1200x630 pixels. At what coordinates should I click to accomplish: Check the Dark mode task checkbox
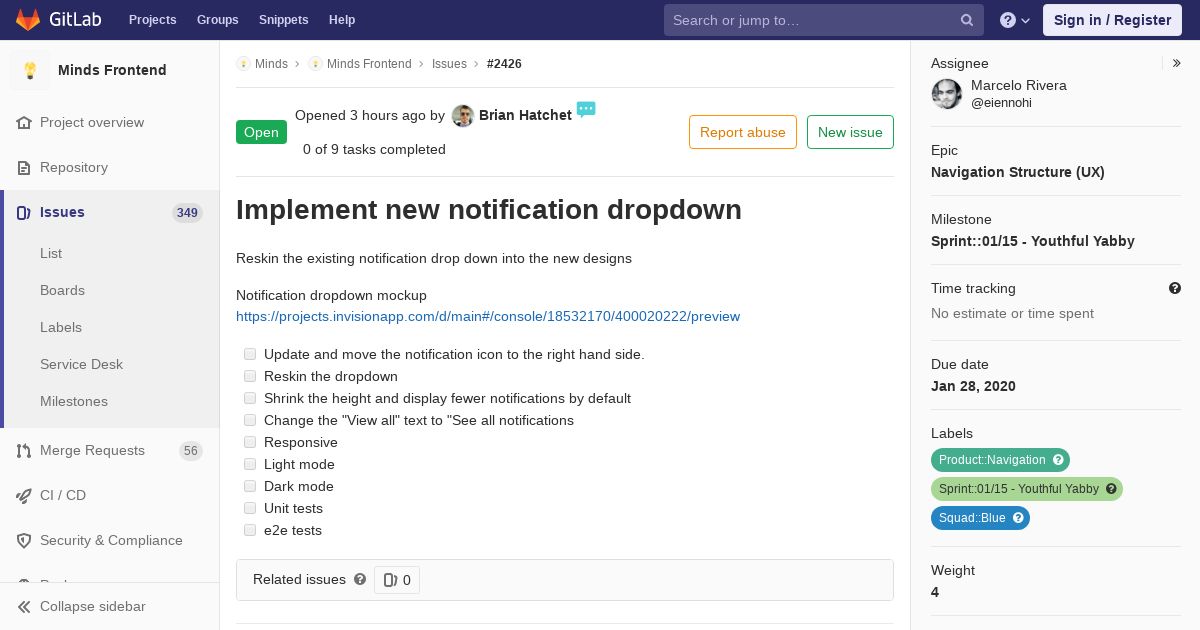pos(250,486)
